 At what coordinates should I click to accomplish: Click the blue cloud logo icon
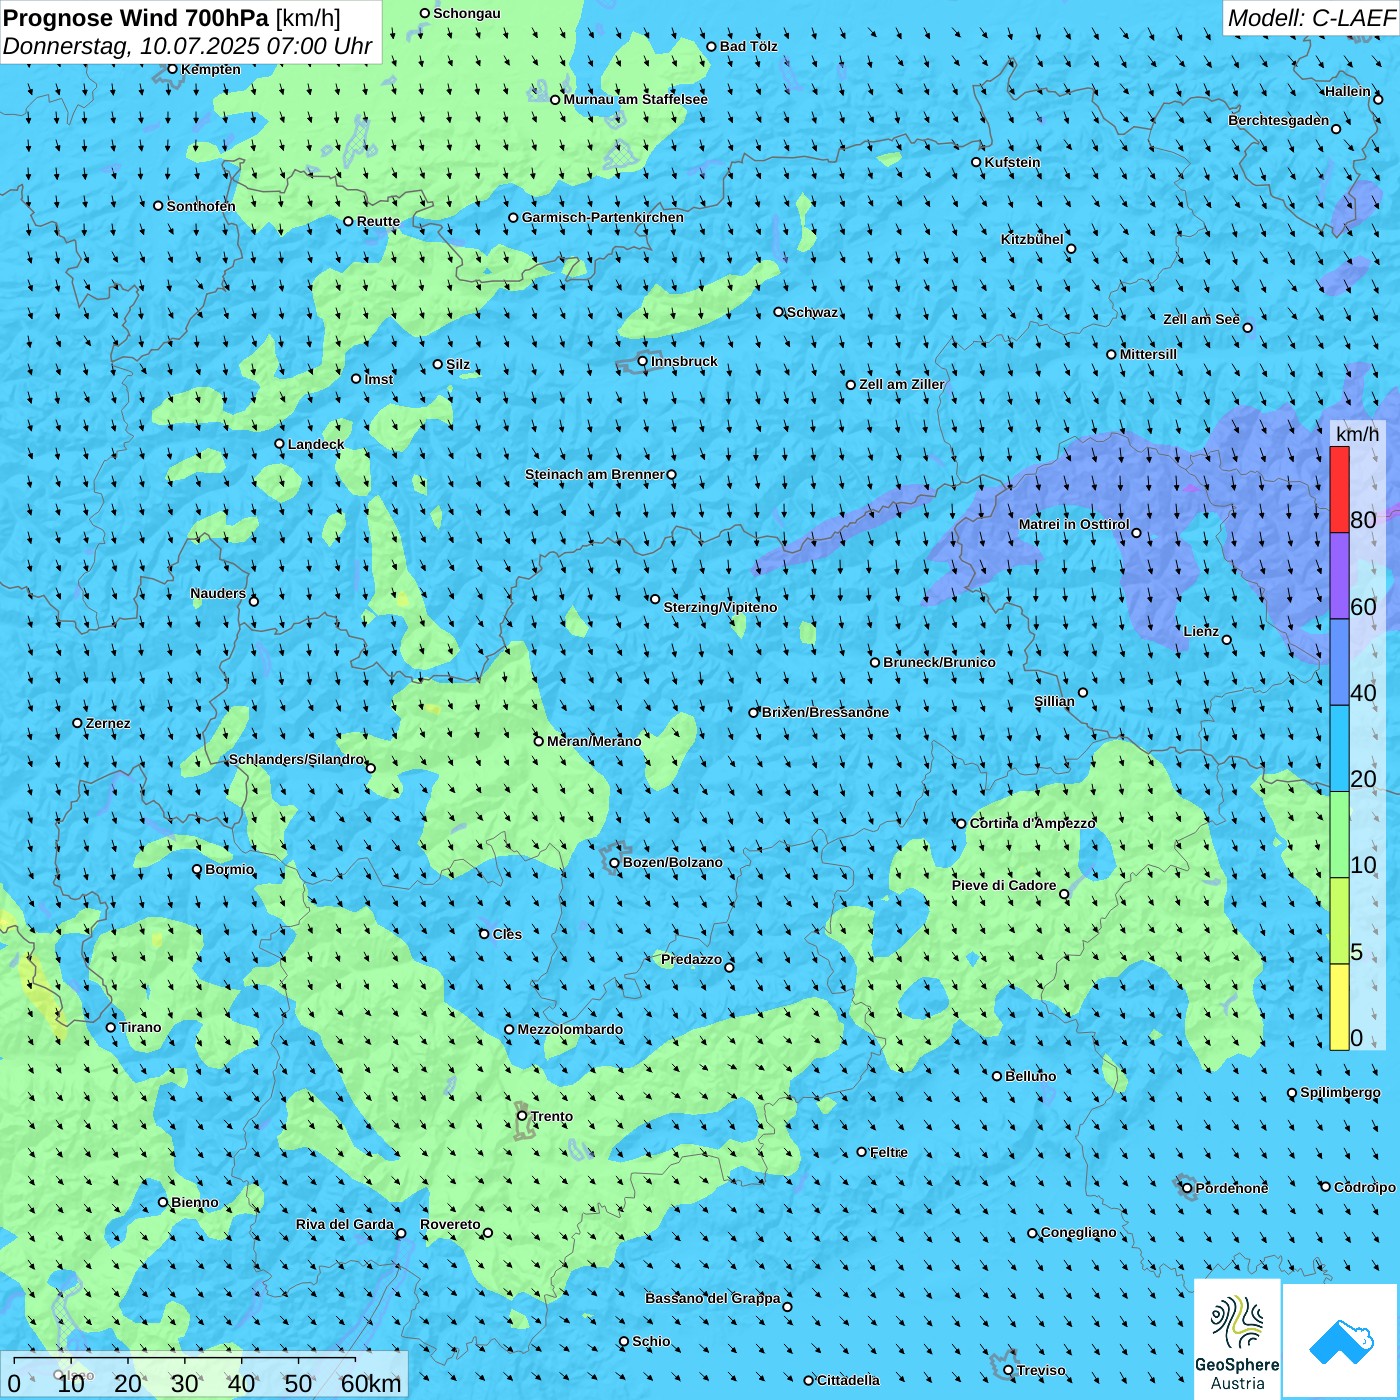click(x=1340, y=1341)
